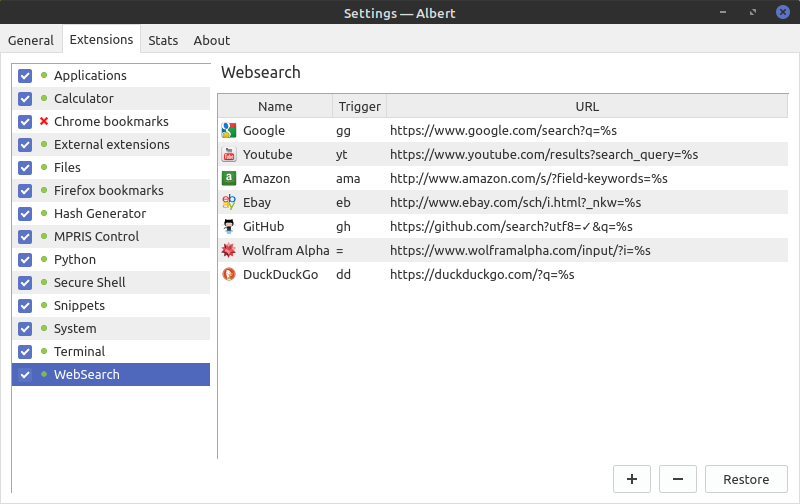Screen dimensions: 800x504
Task: Toggle the System extension checkbox
Action: 25,329
